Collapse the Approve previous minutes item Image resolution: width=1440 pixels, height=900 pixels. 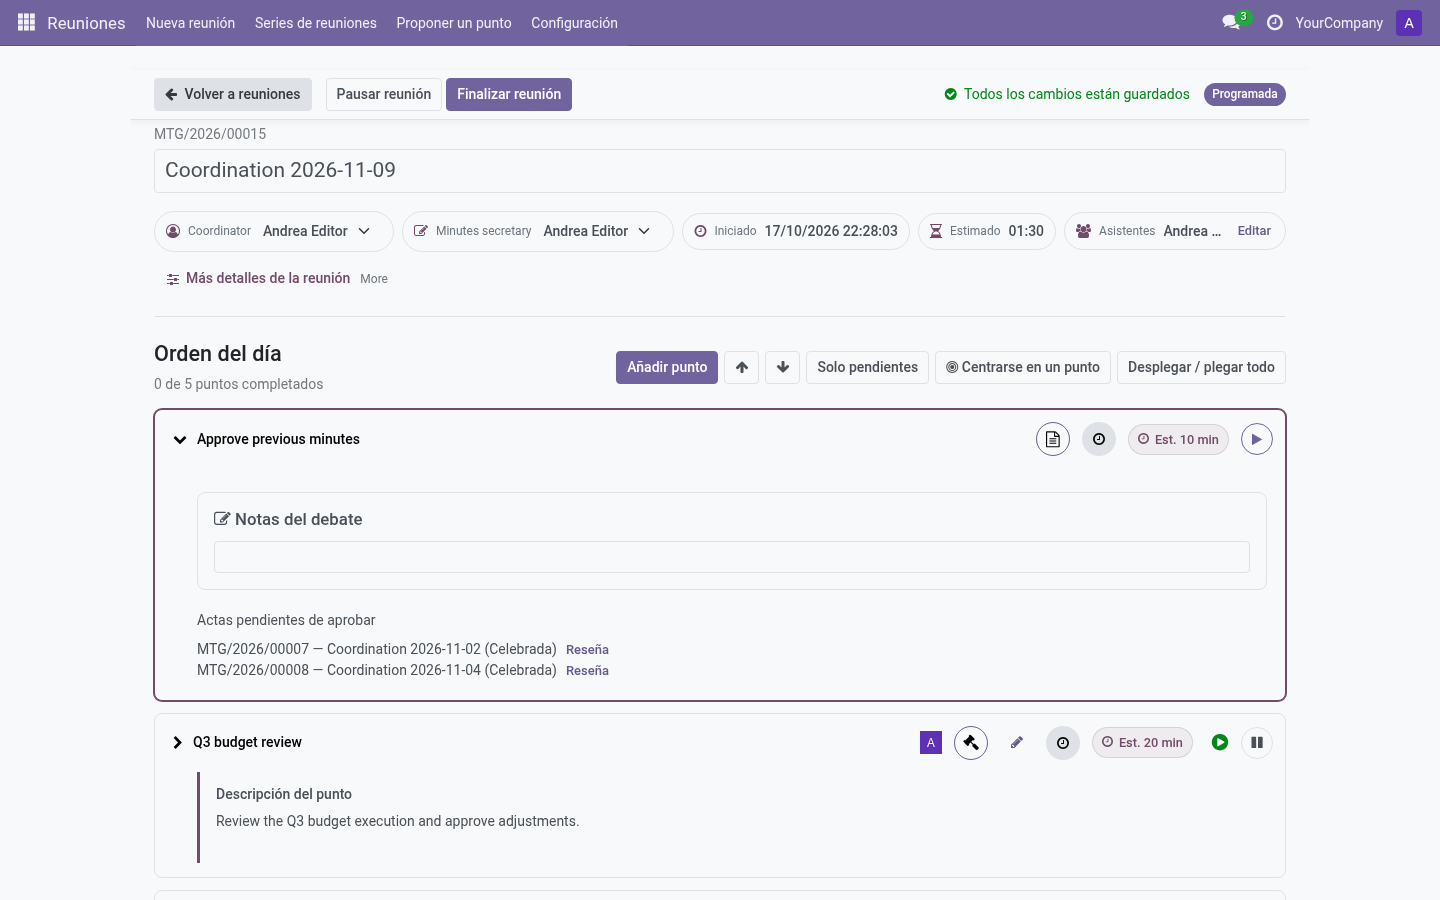pyautogui.click(x=180, y=439)
